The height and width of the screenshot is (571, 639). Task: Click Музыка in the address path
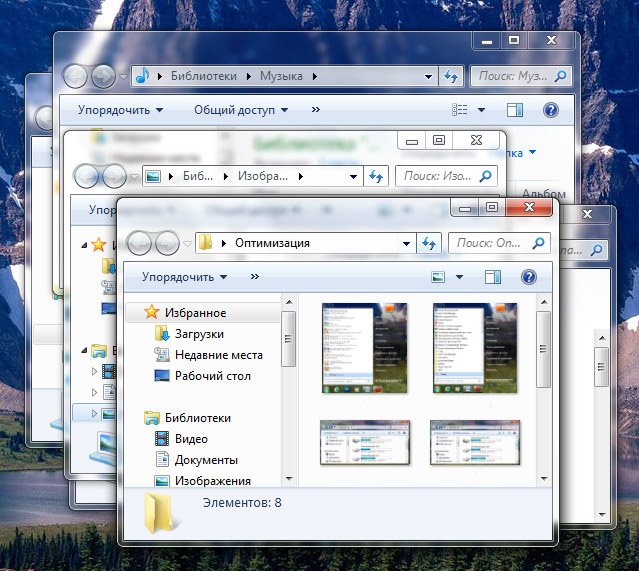pos(281,76)
